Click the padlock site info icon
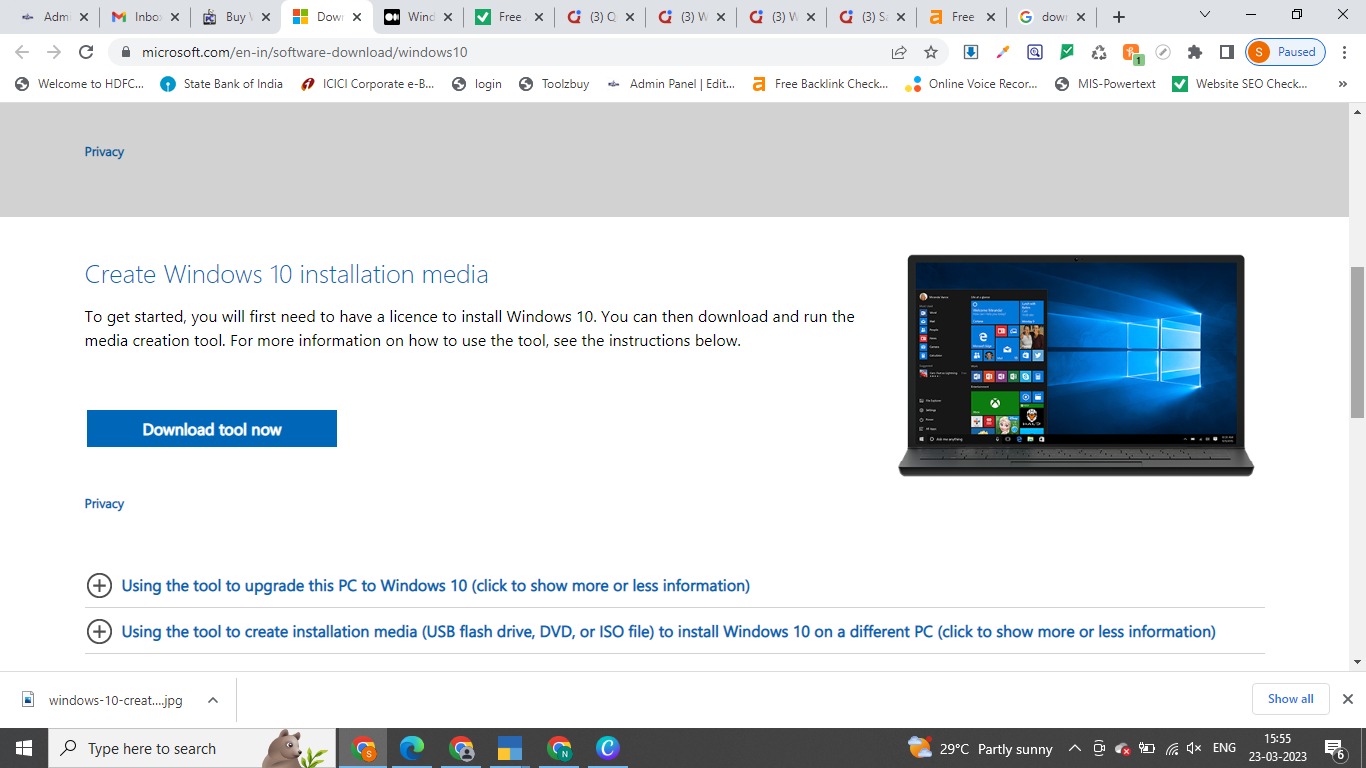This screenshot has width=1366, height=768. [x=126, y=52]
